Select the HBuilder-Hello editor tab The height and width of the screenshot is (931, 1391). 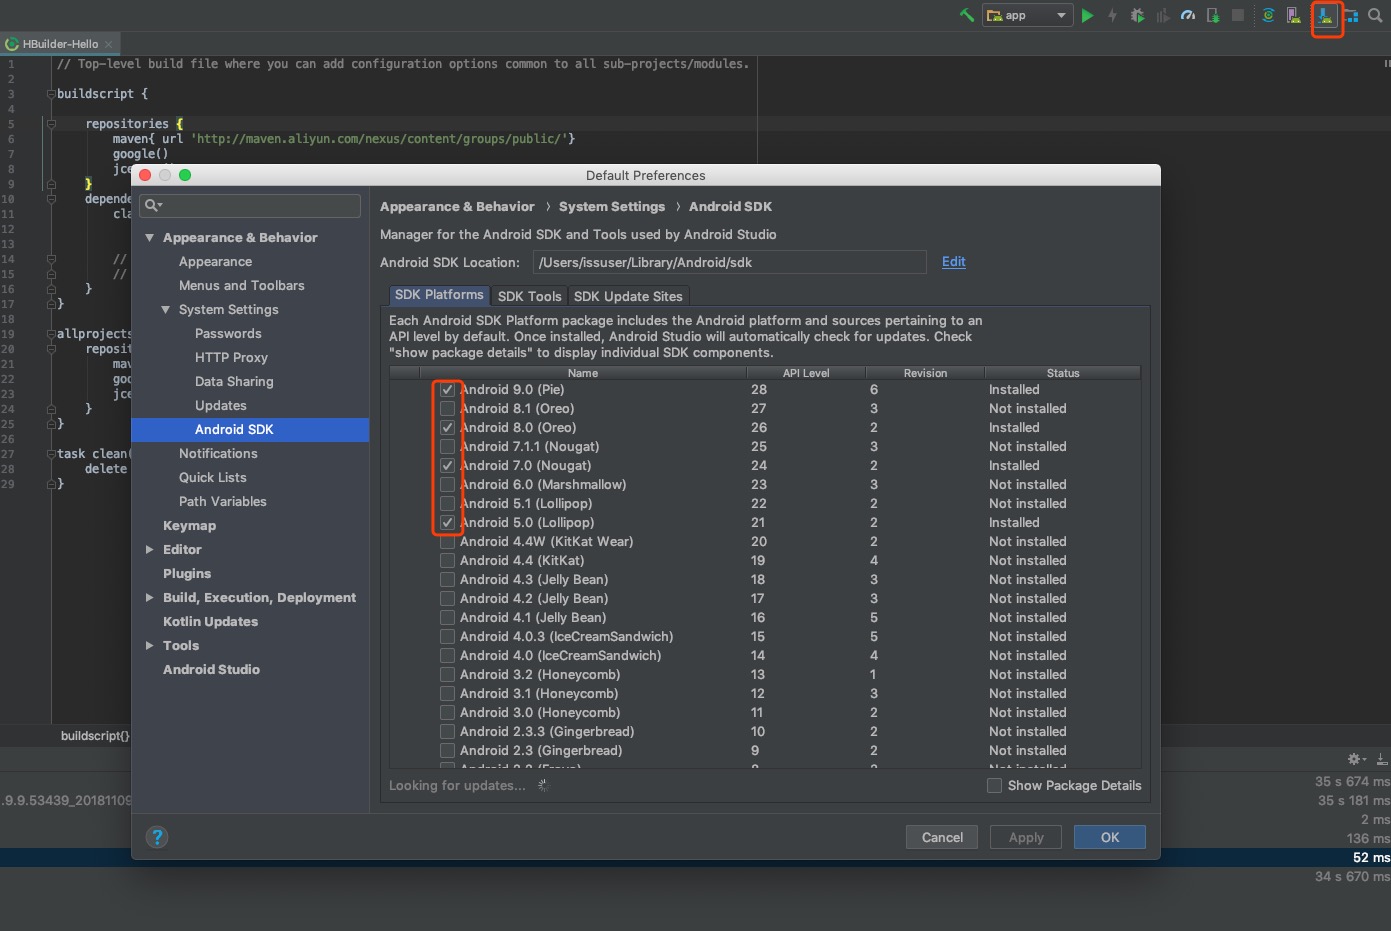coord(60,44)
